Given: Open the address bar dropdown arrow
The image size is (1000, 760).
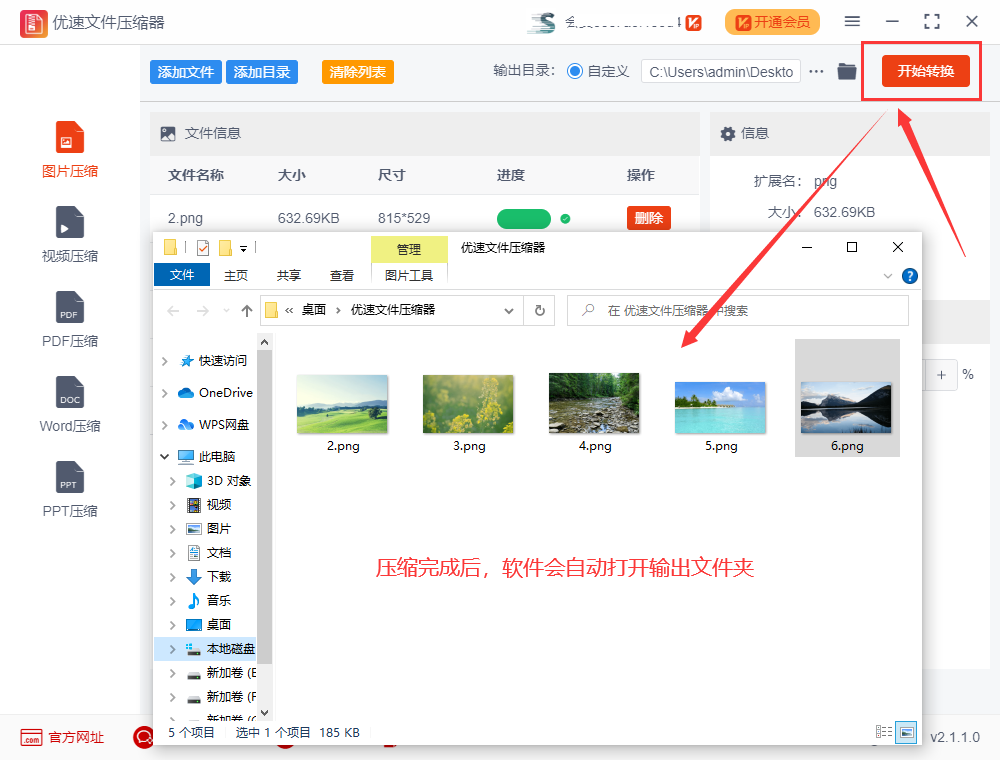Looking at the screenshot, I should (x=509, y=310).
